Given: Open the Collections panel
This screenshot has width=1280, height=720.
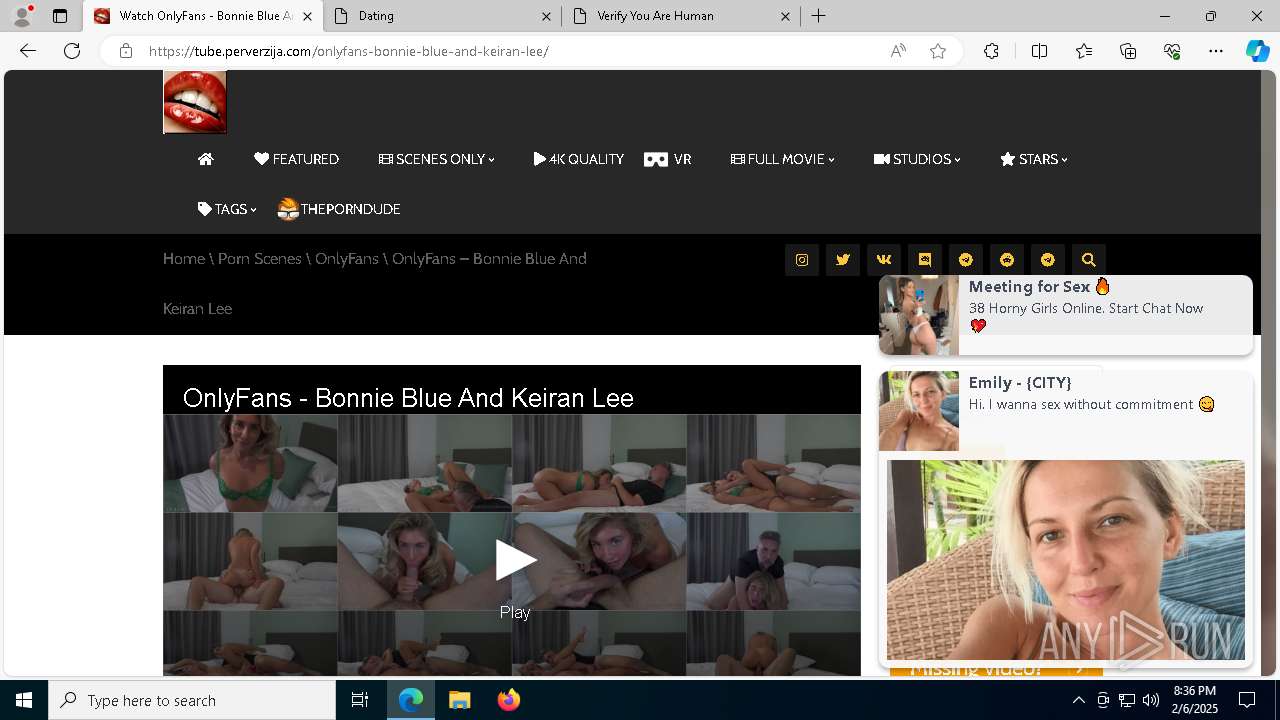Looking at the screenshot, I should [1128, 51].
